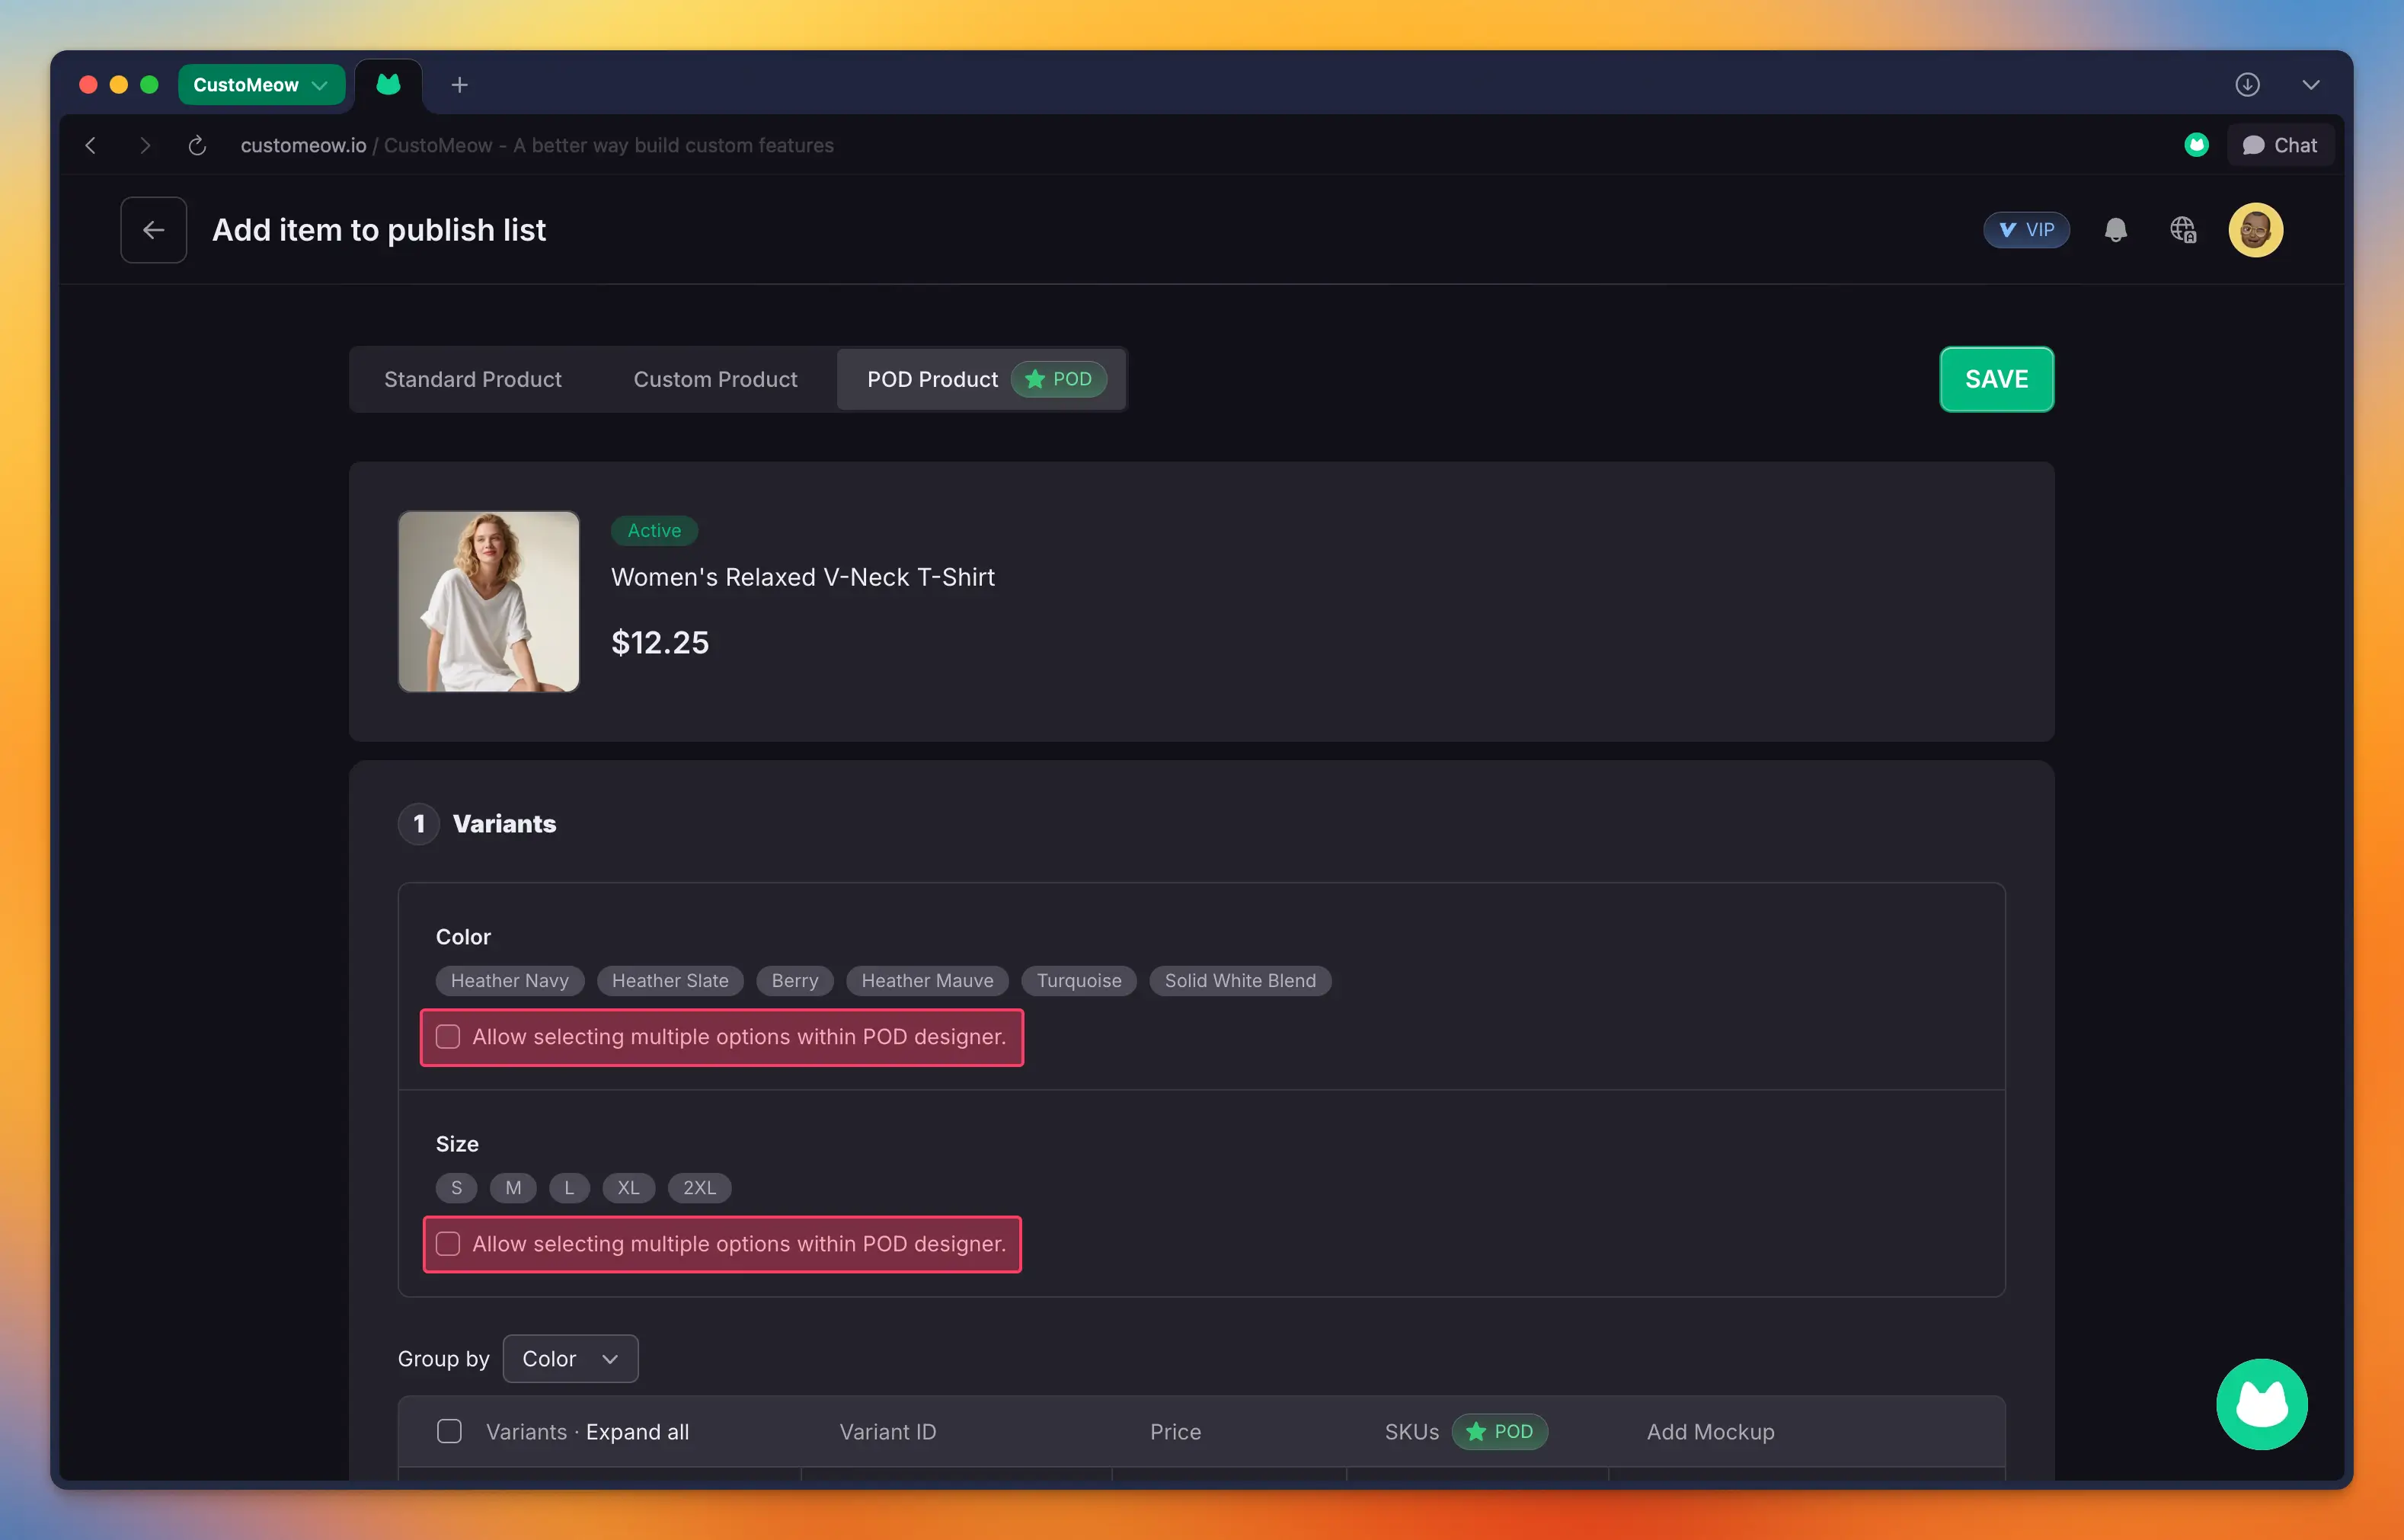Click the XL size tag
This screenshot has height=1540, width=2404.
coord(628,1187)
